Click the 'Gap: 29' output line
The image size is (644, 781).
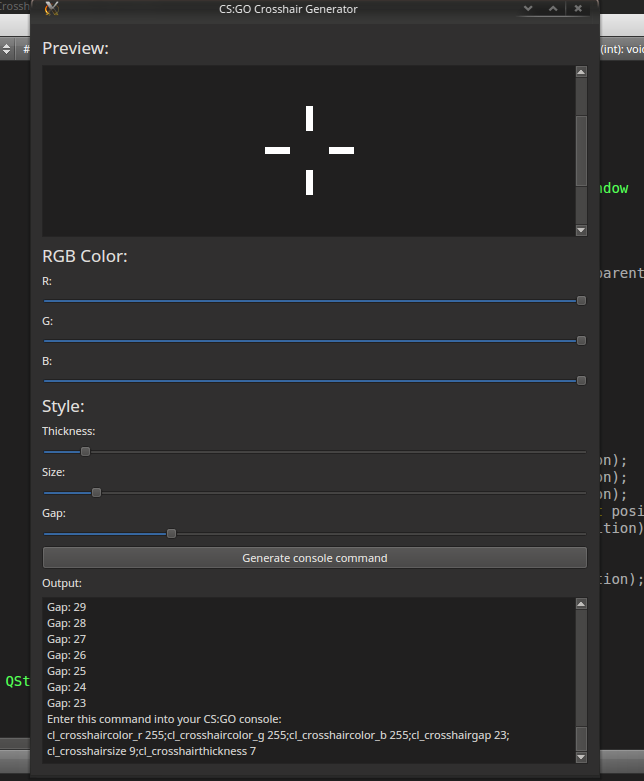(x=67, y=607)
